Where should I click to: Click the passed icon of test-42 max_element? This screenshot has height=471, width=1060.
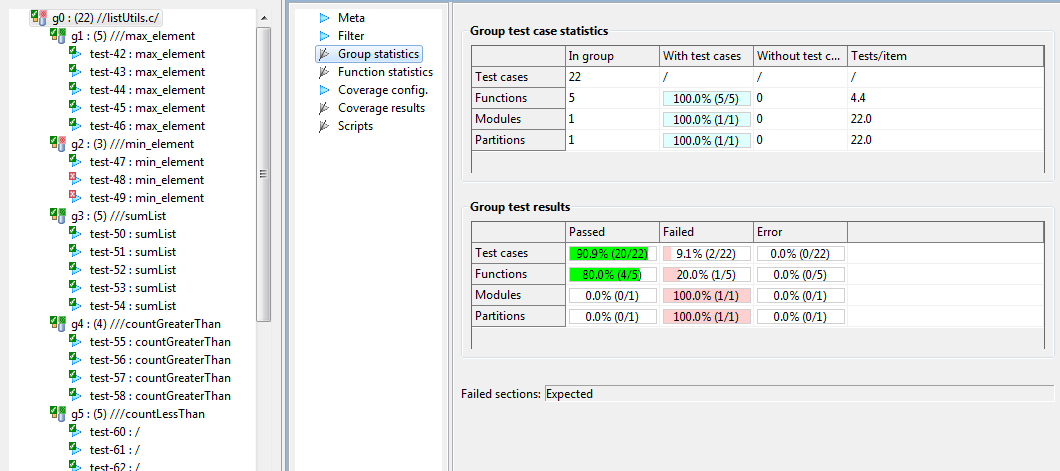pyautogui.click(x=75, y=53)
